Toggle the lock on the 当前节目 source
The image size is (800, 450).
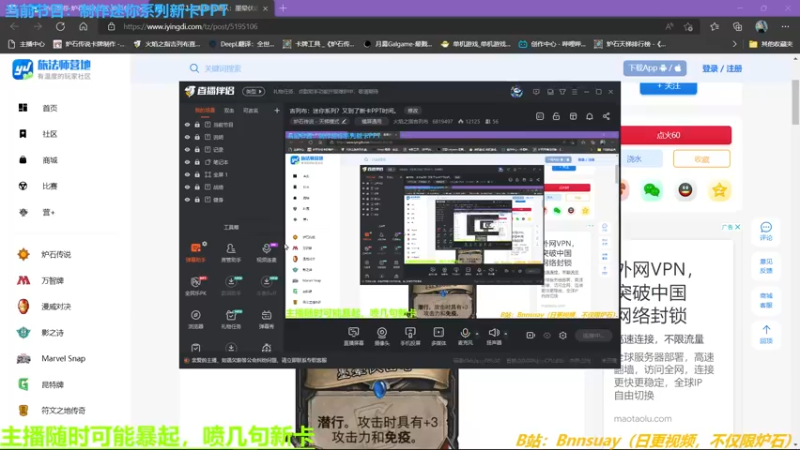[197, 124]
